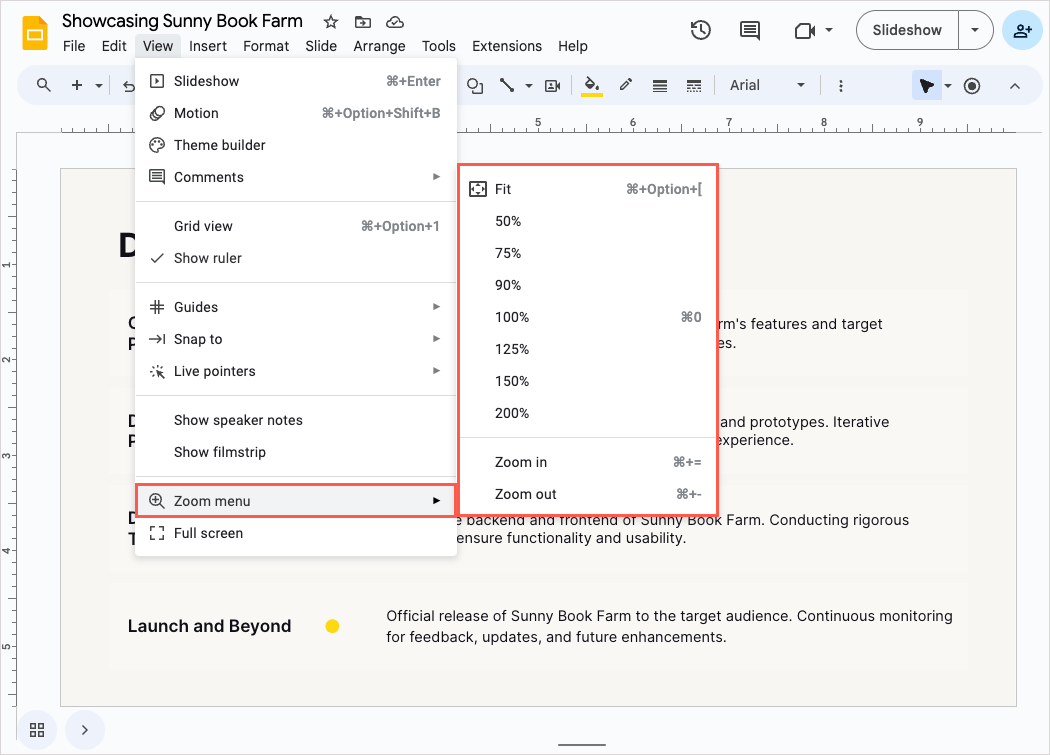Screen dimensions: 1050x755
Task: Open grid view icon at bottom left
Action: point(37,730)
